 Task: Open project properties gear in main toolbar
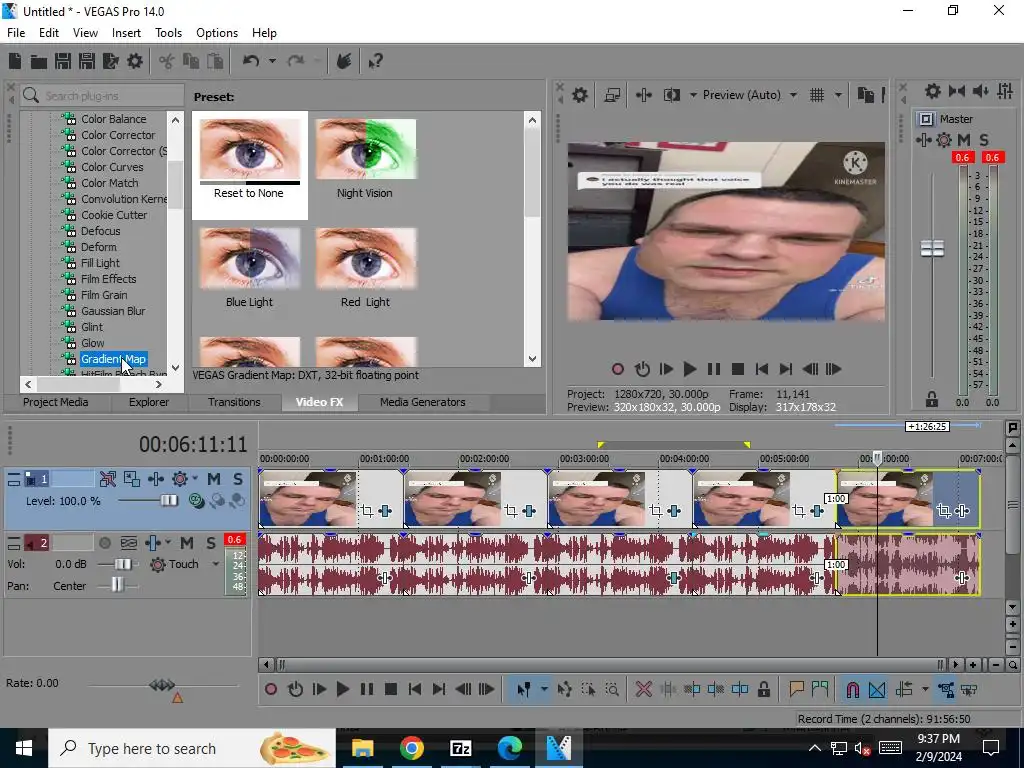coord(135,61)
